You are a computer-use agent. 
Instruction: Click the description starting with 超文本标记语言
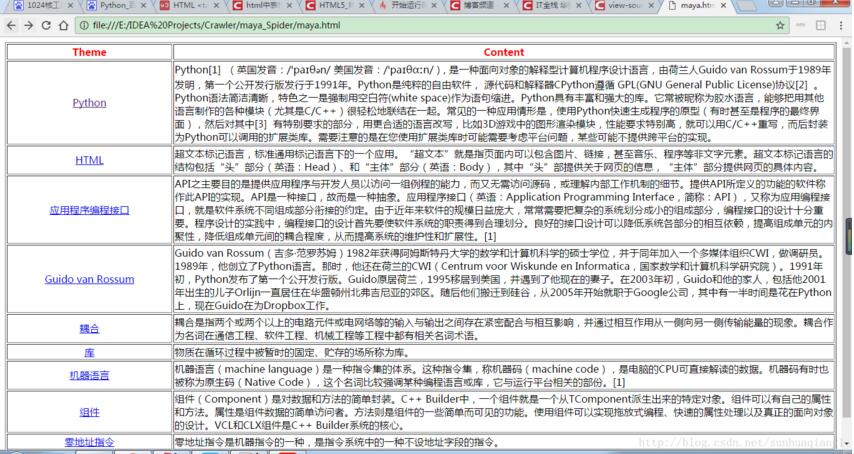504,161
